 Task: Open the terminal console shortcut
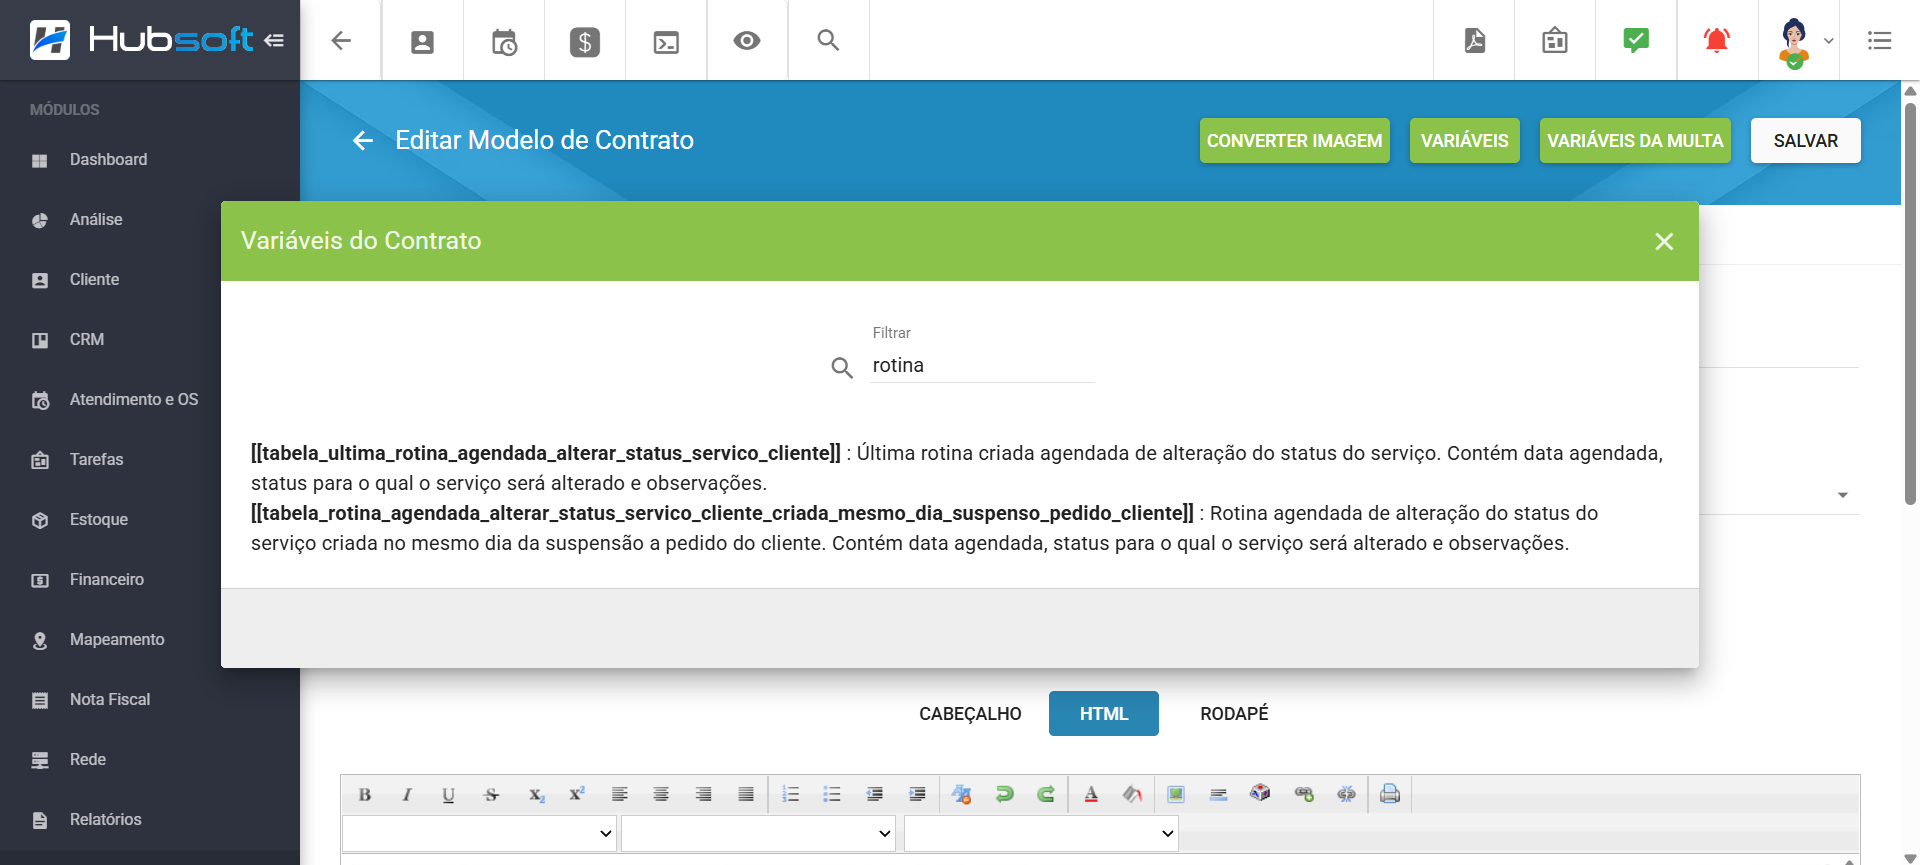(666, 41)
